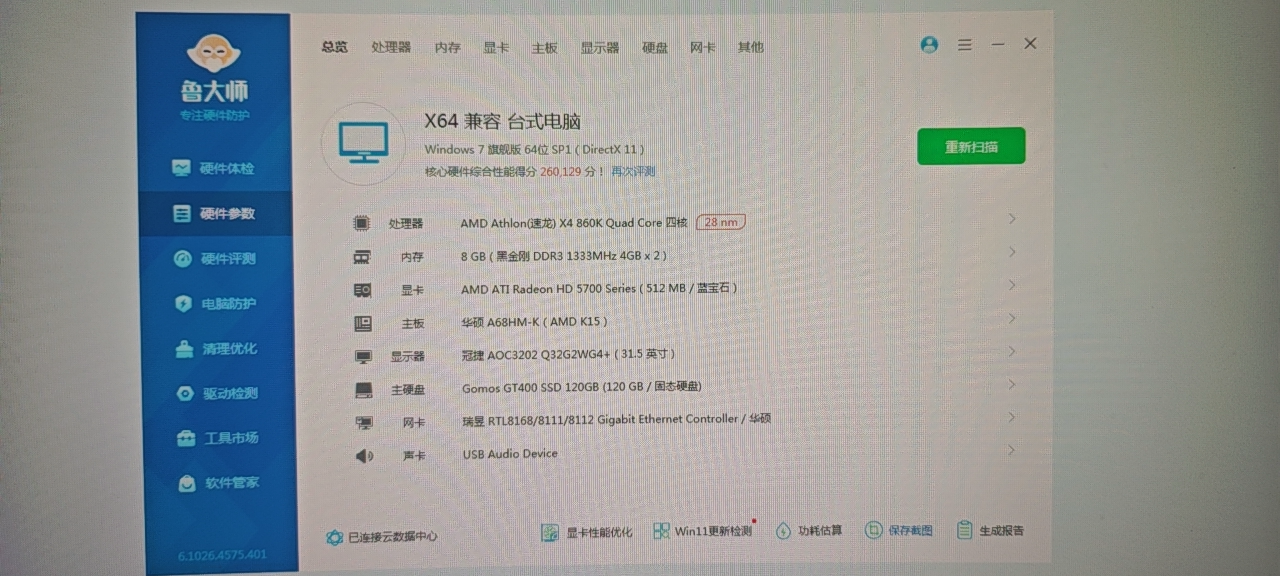Click 保存截图 at the bottom
This screenshot has height=576, width=1280.
[x=898, y=531]
